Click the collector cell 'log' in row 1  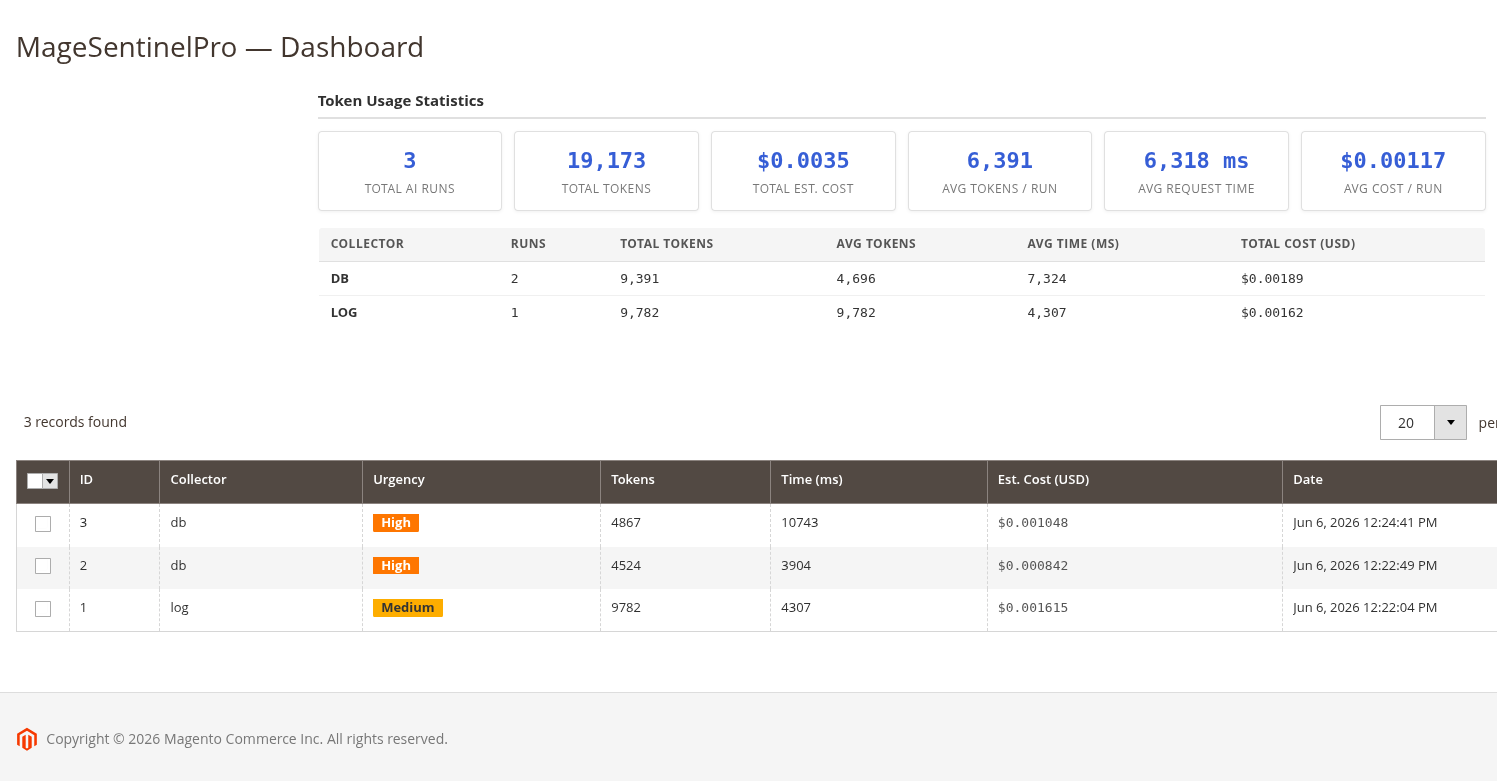coord(180,608)
